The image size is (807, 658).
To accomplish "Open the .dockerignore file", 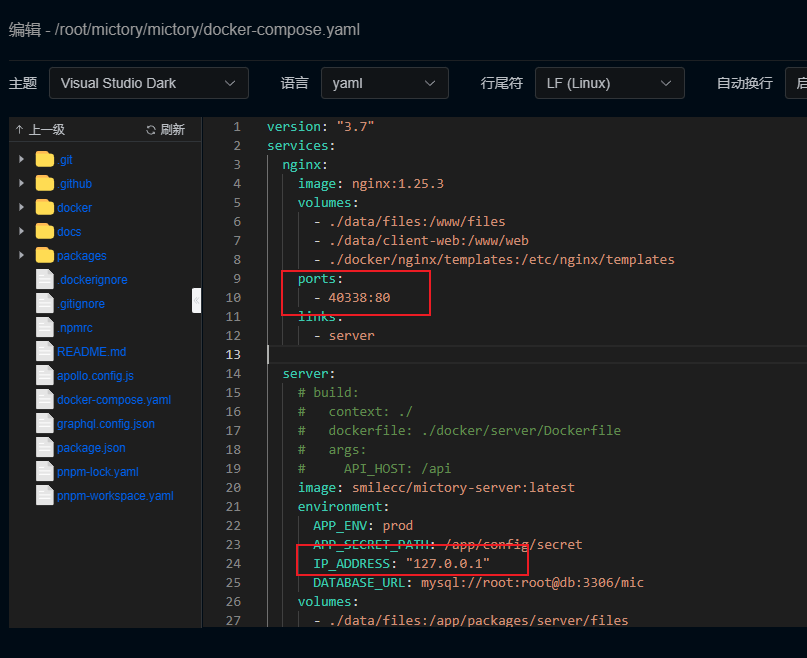I will [x=92, y=280].
